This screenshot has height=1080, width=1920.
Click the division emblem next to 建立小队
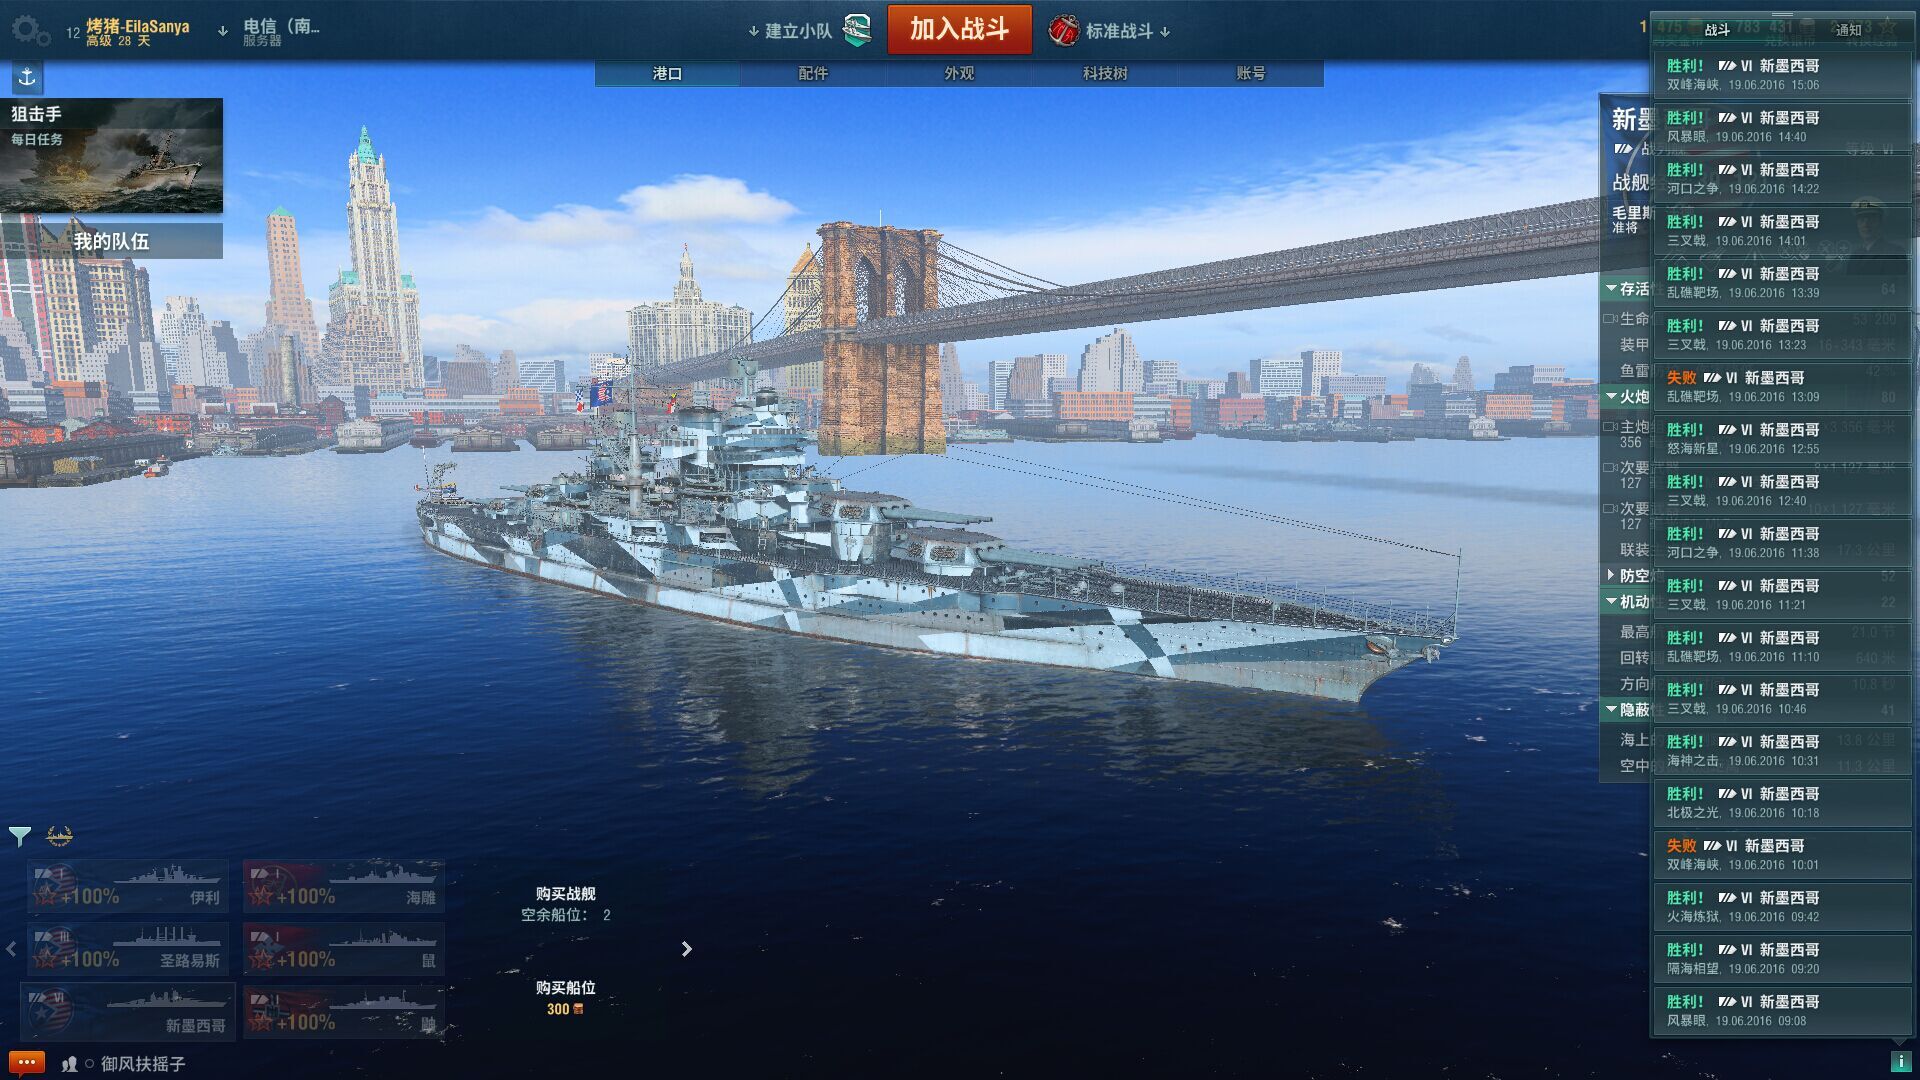coord(857,30)
